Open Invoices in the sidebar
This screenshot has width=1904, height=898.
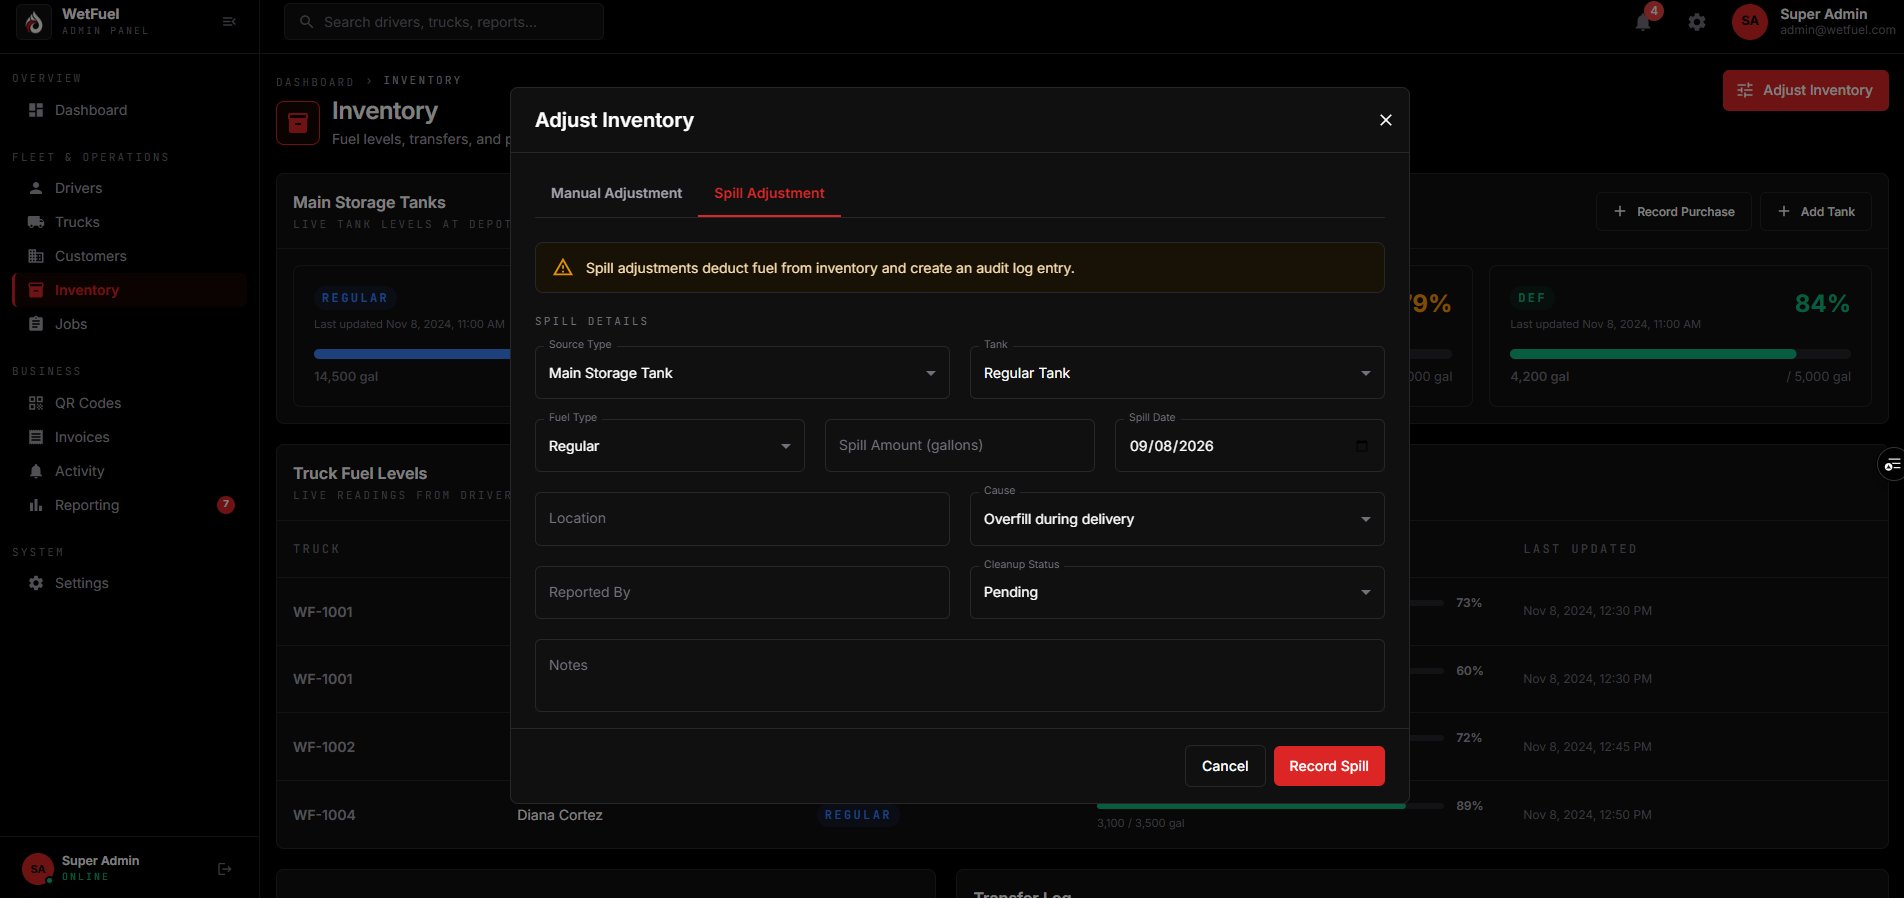[130, 437]
